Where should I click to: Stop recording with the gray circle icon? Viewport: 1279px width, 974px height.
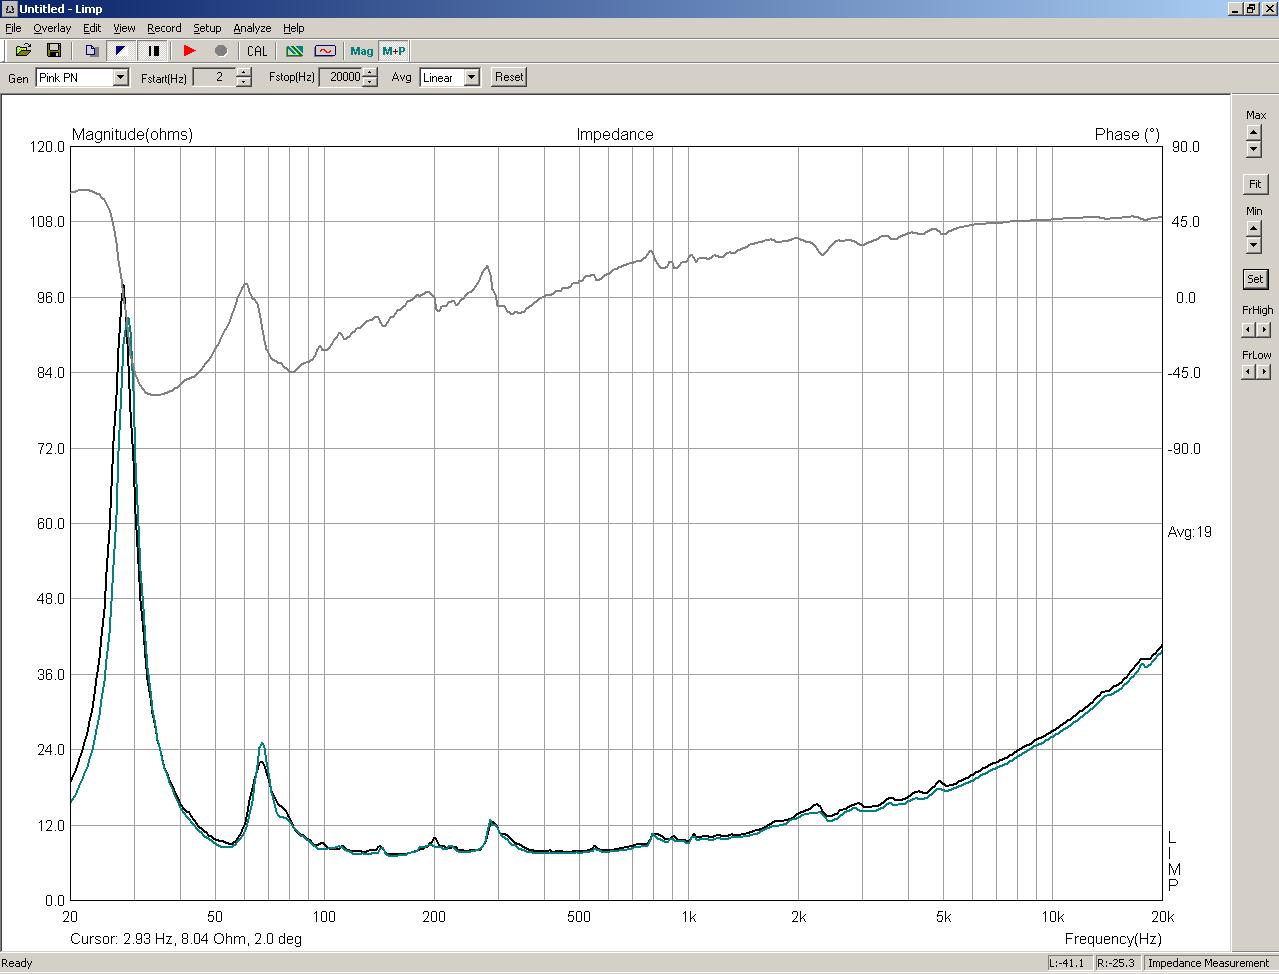click(x=221, y=51)
